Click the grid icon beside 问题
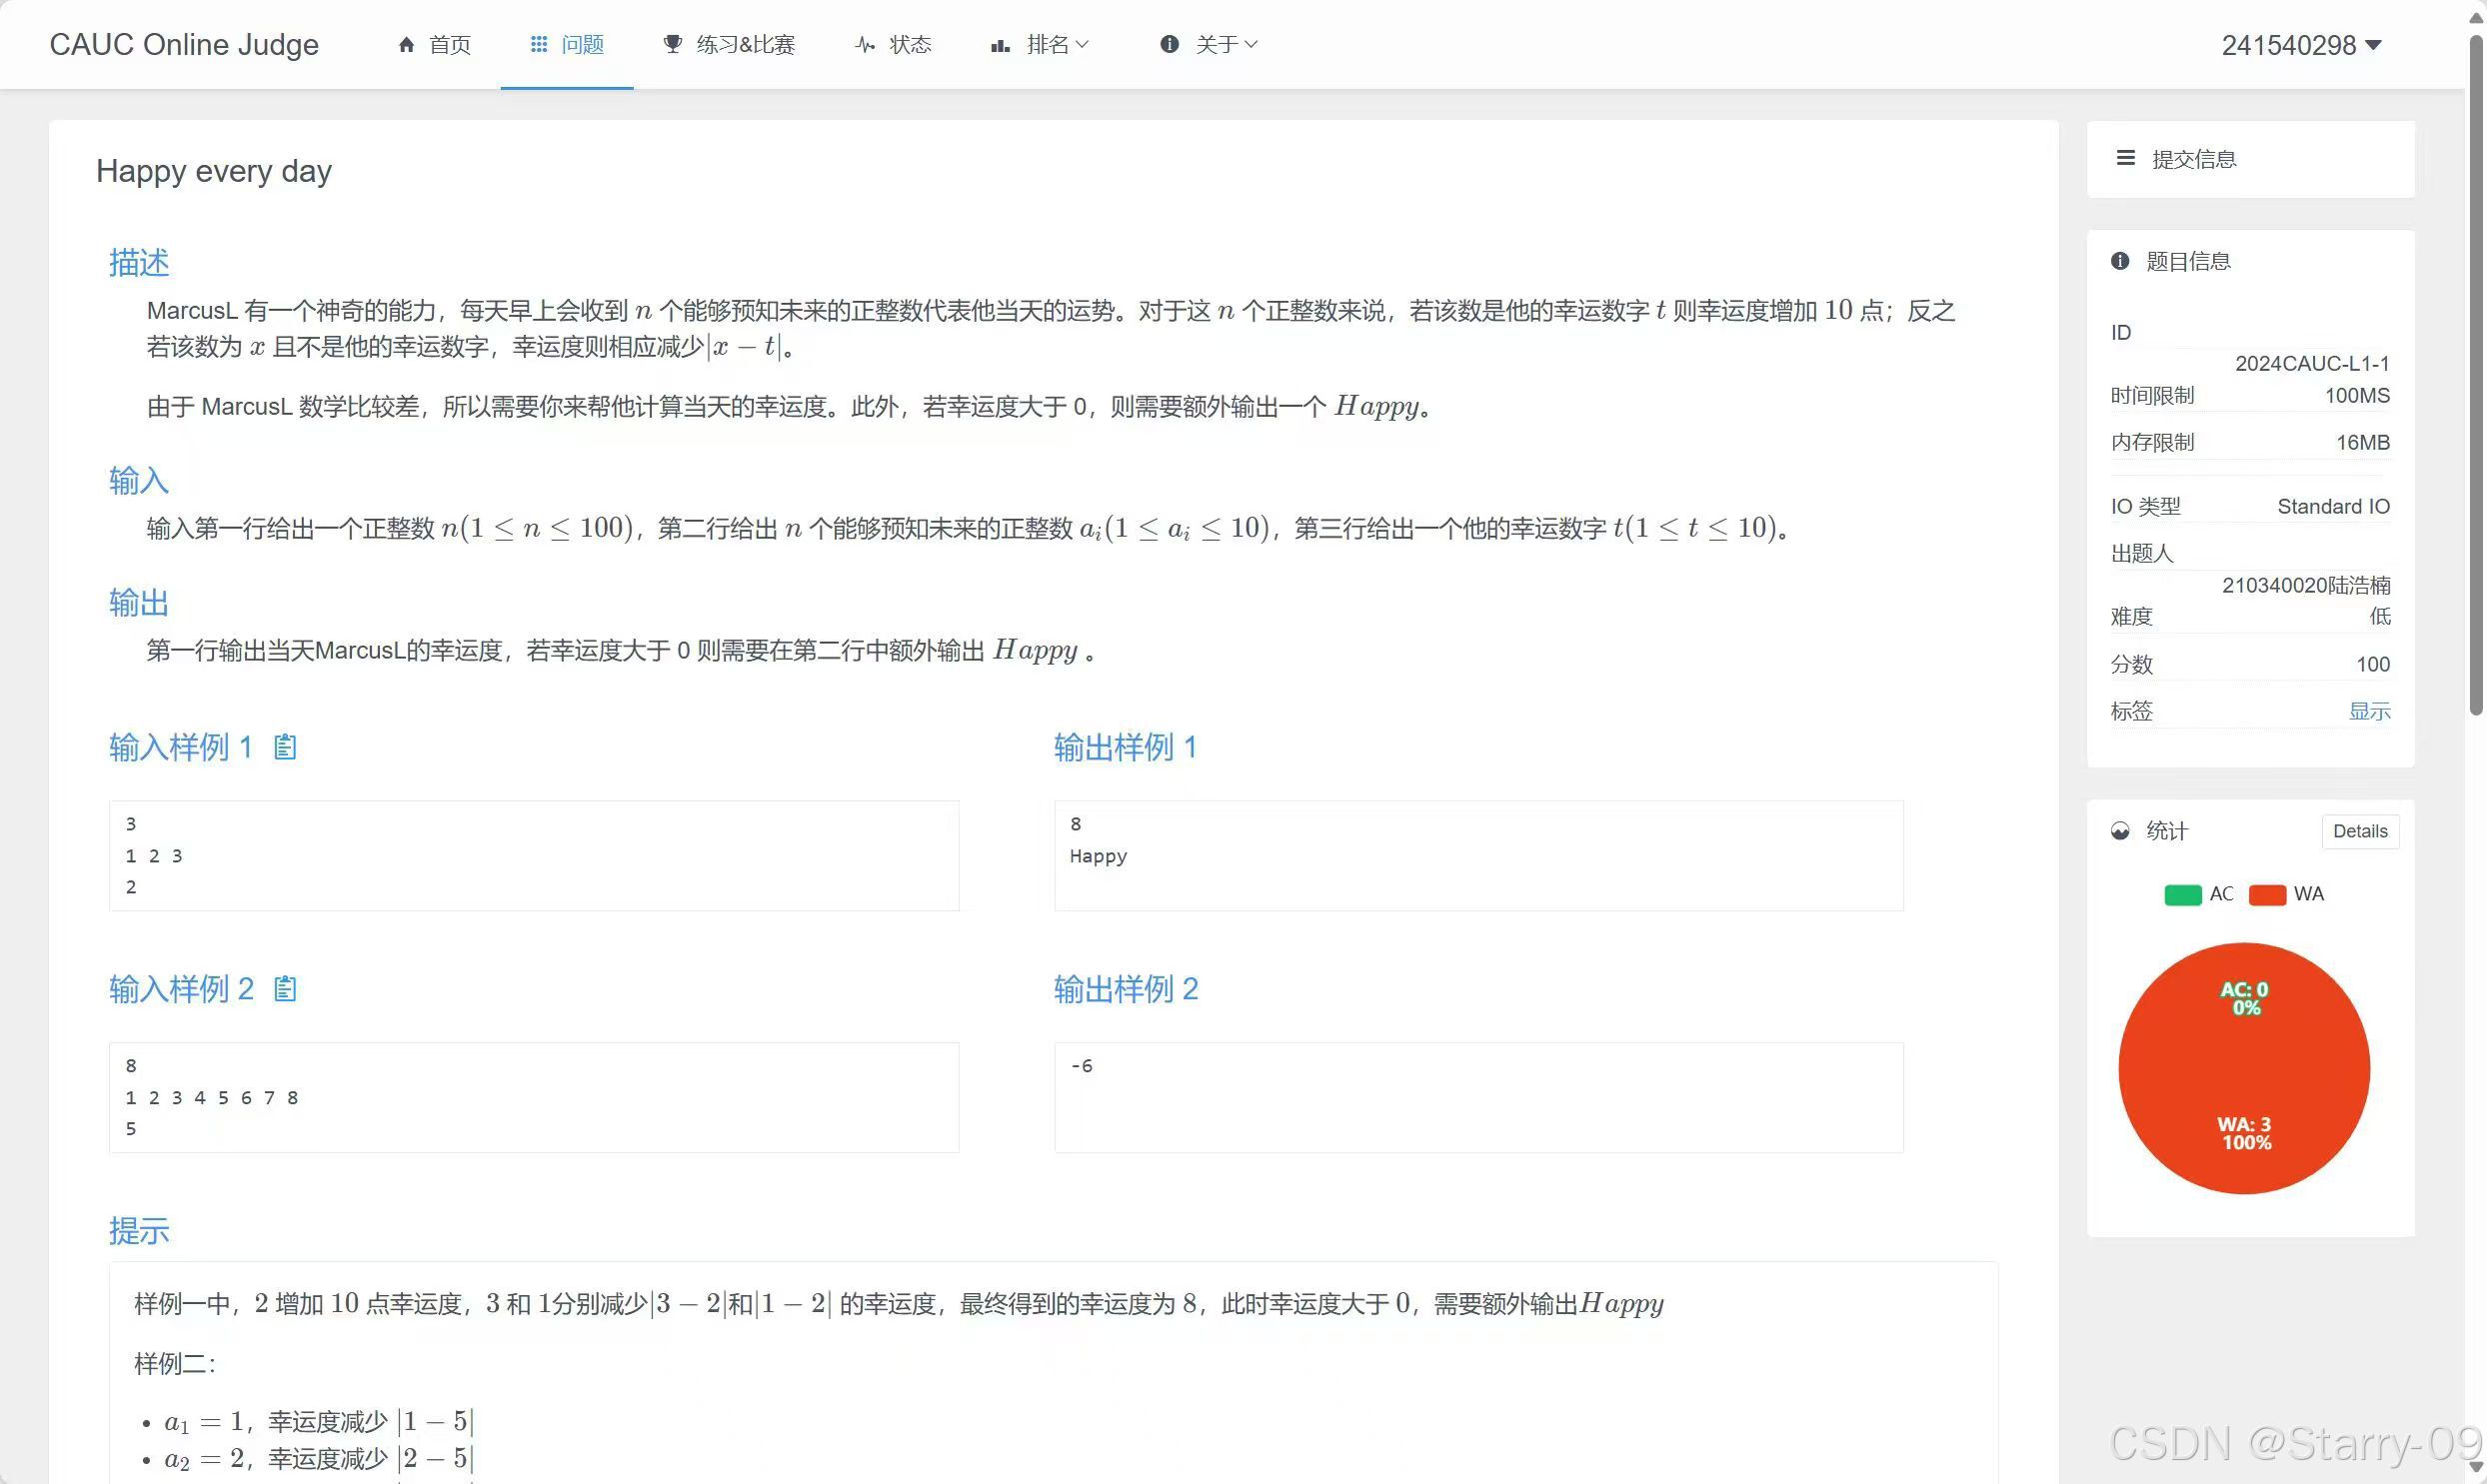The width and height of the screenshot is (2487, 1484). 538,45
